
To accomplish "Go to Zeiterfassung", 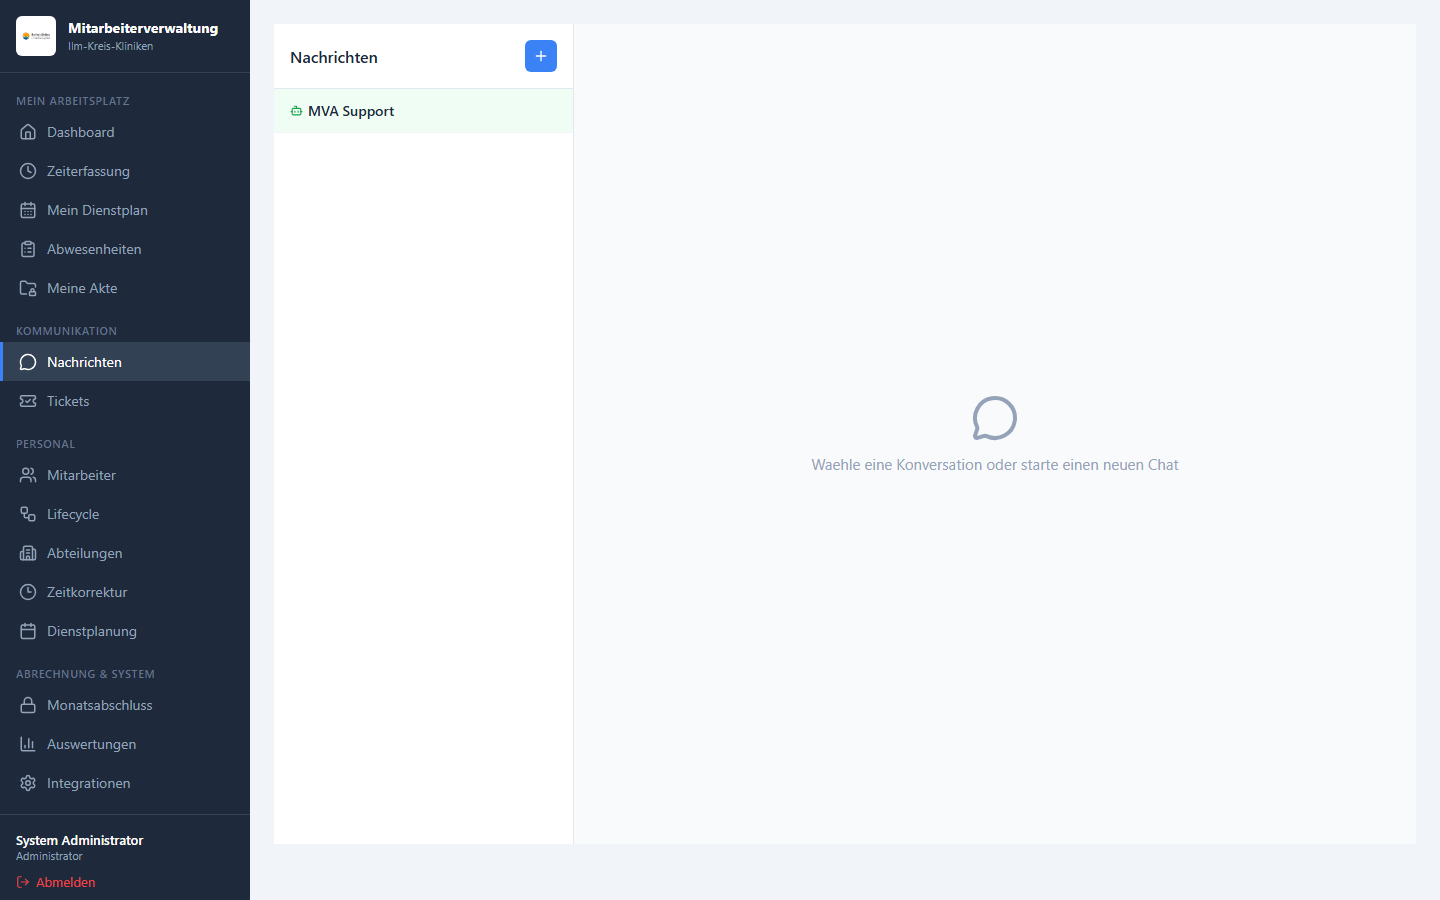I will (125, 171).
